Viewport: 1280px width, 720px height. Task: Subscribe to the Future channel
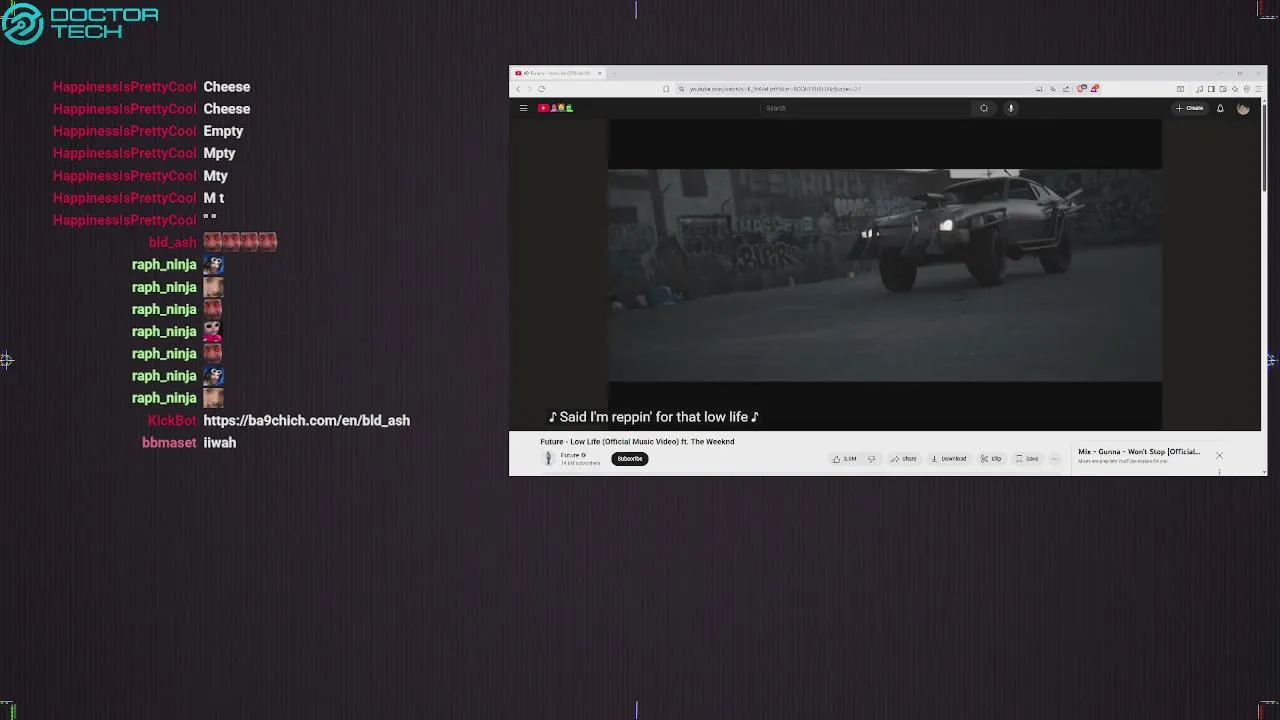point(630,459)
